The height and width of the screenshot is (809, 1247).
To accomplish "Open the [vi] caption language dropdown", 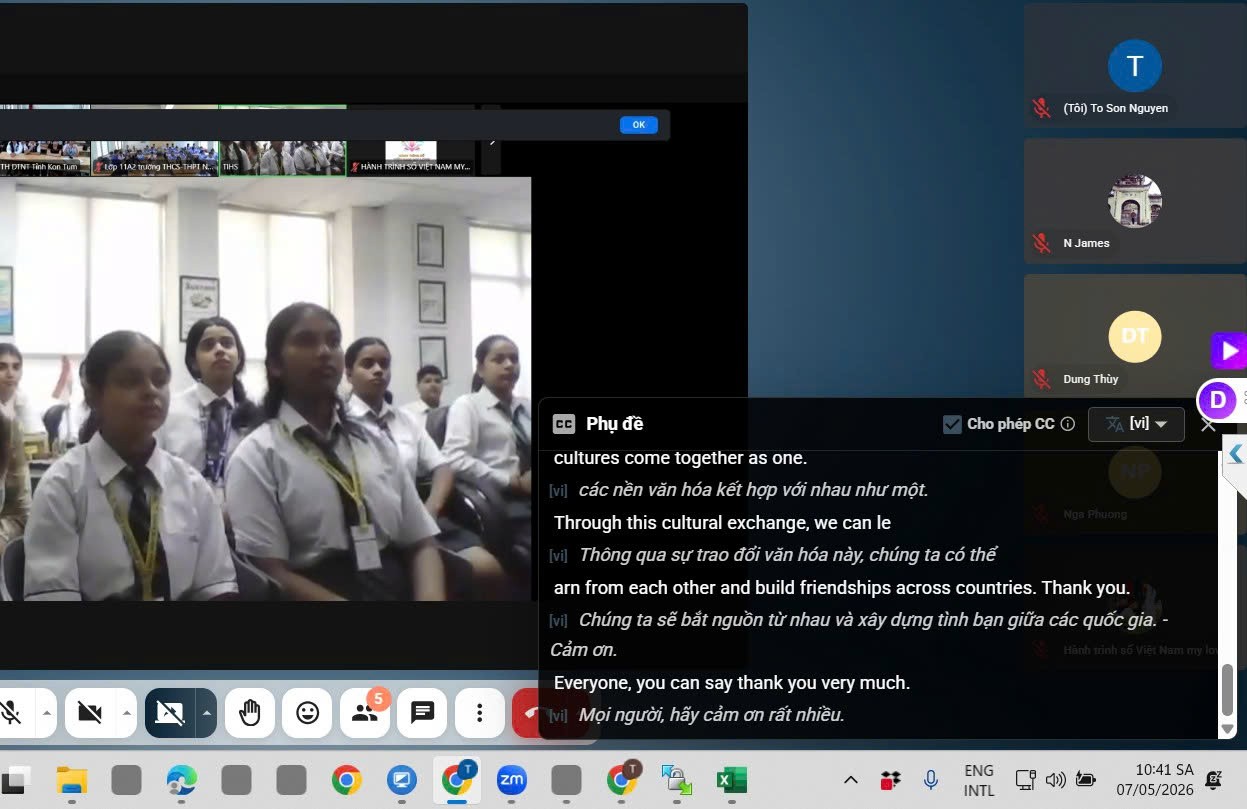I will [1136, 424].
